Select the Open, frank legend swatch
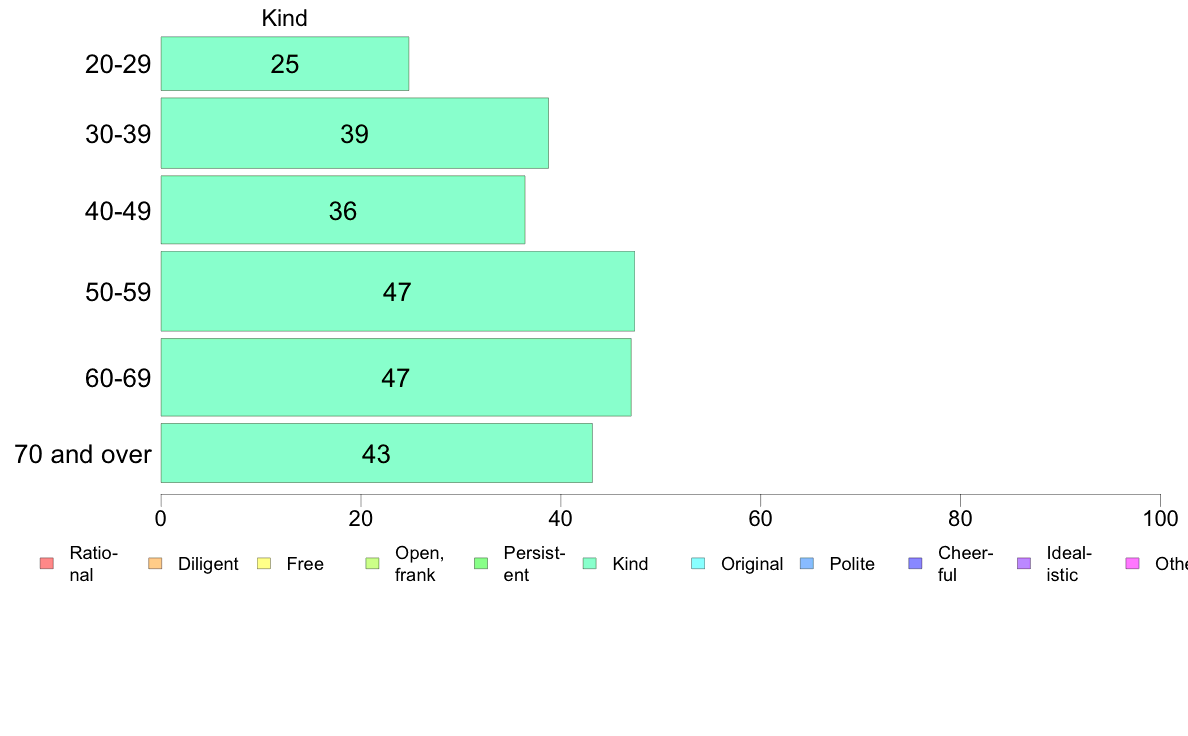The width and height of the screenshot is (1188, 736). [x=372, y=563]
